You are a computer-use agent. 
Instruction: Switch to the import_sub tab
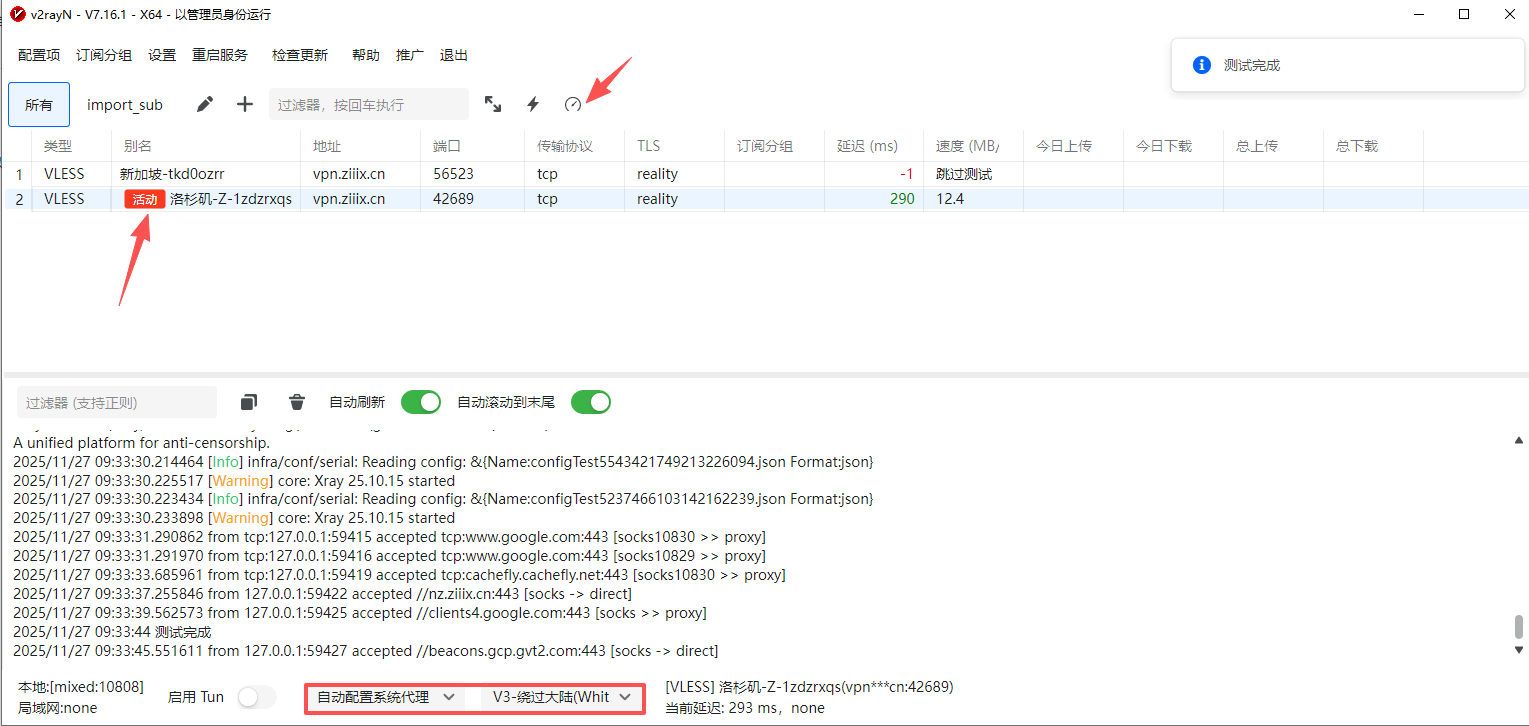(125, 105)
